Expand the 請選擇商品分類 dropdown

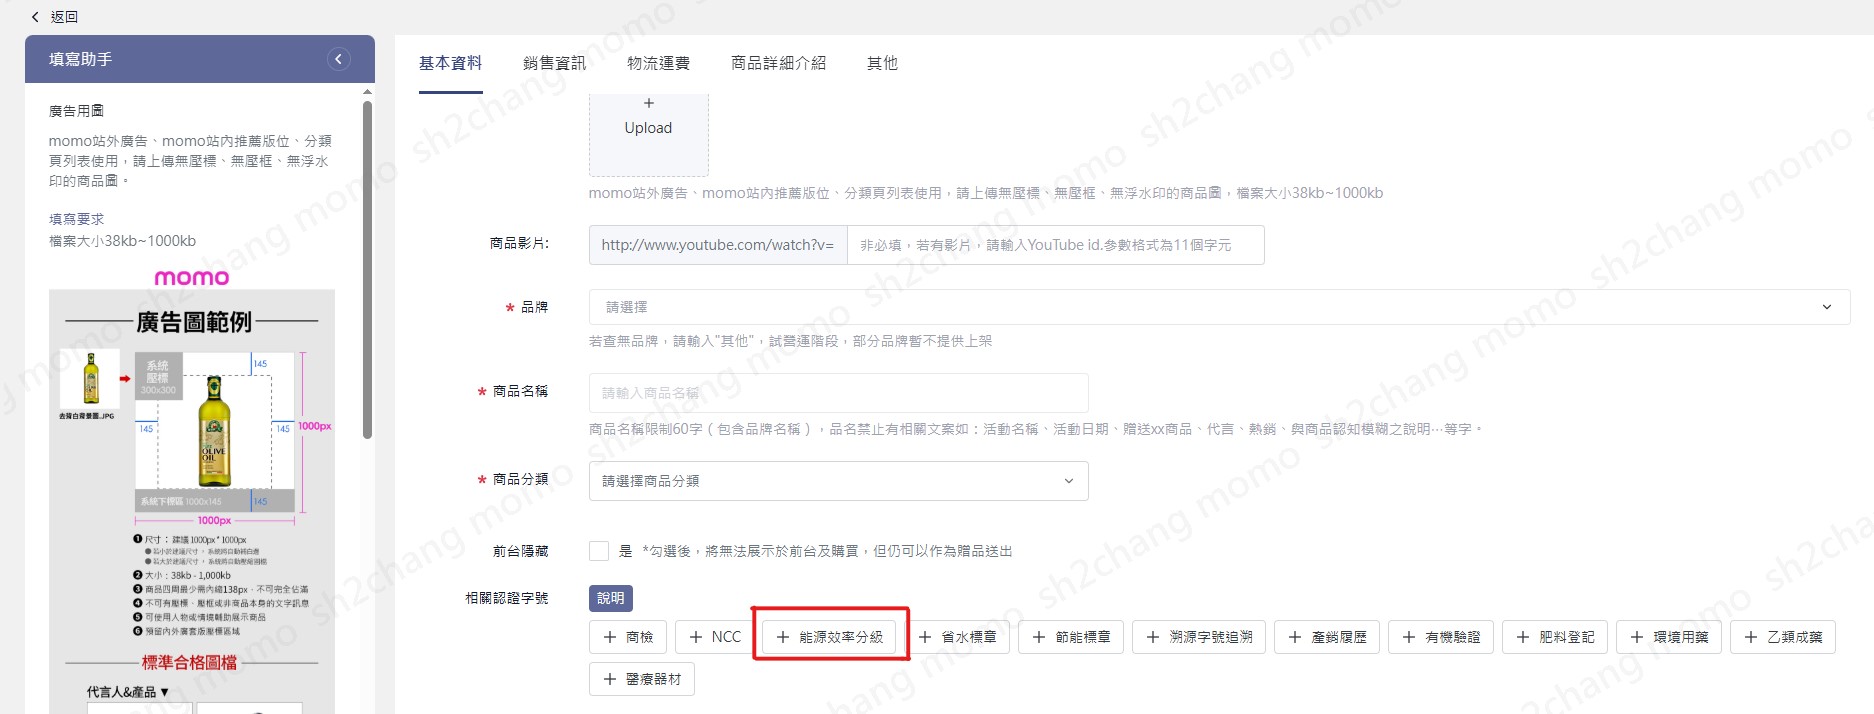[838, 481]
